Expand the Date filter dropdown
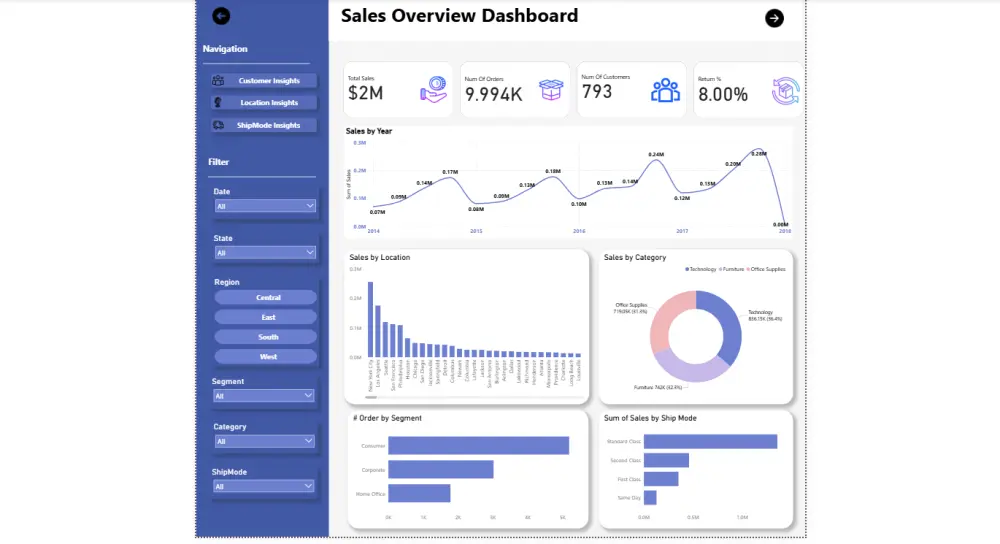The height and width of the screenshot is (544, 1000). pos(265,206)
